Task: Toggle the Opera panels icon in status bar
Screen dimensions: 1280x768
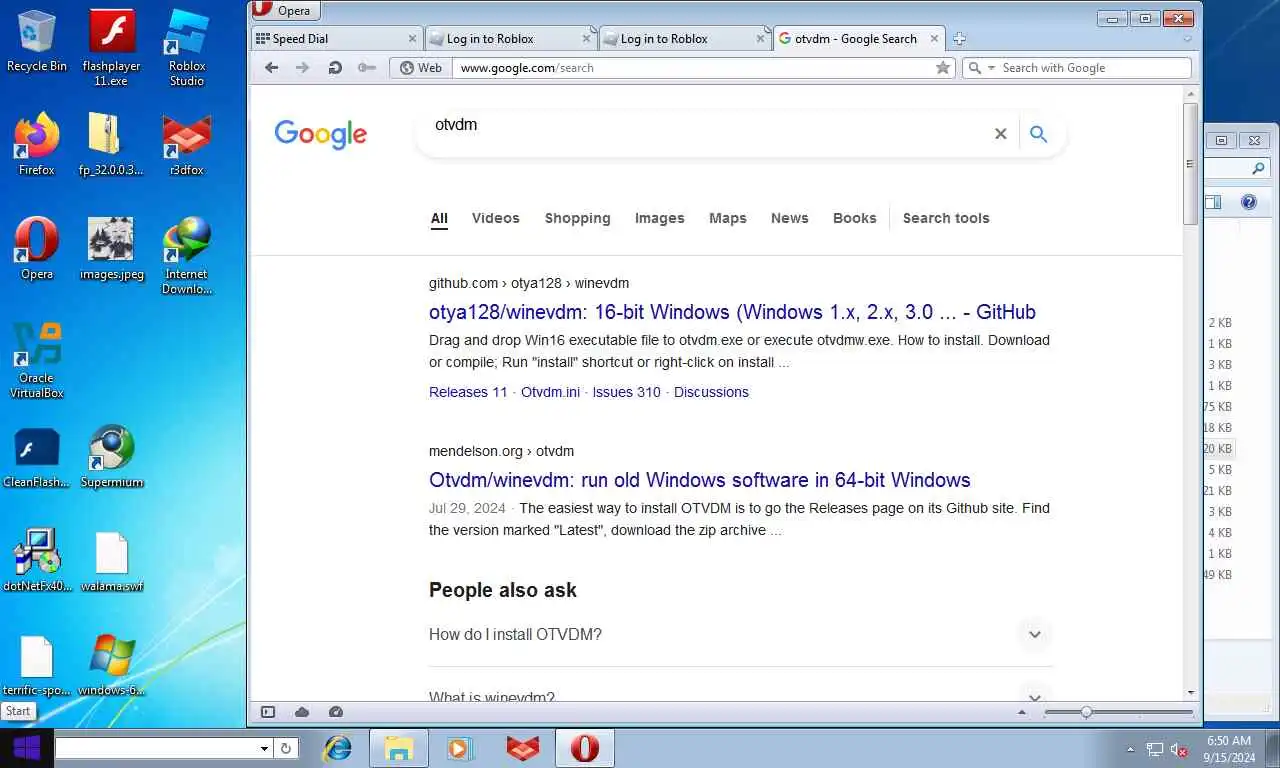Action: pos(268,712)
